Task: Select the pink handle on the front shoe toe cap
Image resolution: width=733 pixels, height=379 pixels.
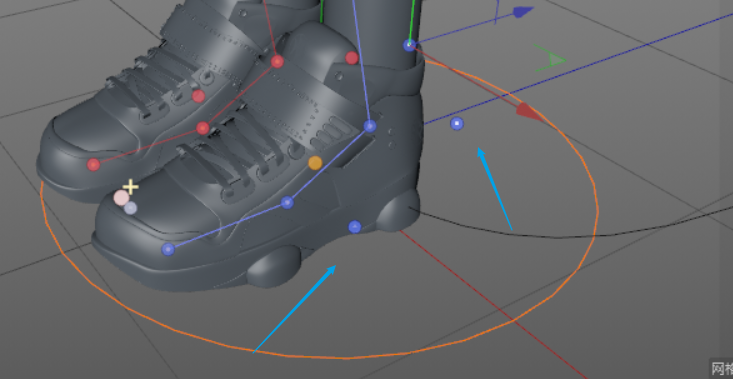Action: (x=121, y=198)
